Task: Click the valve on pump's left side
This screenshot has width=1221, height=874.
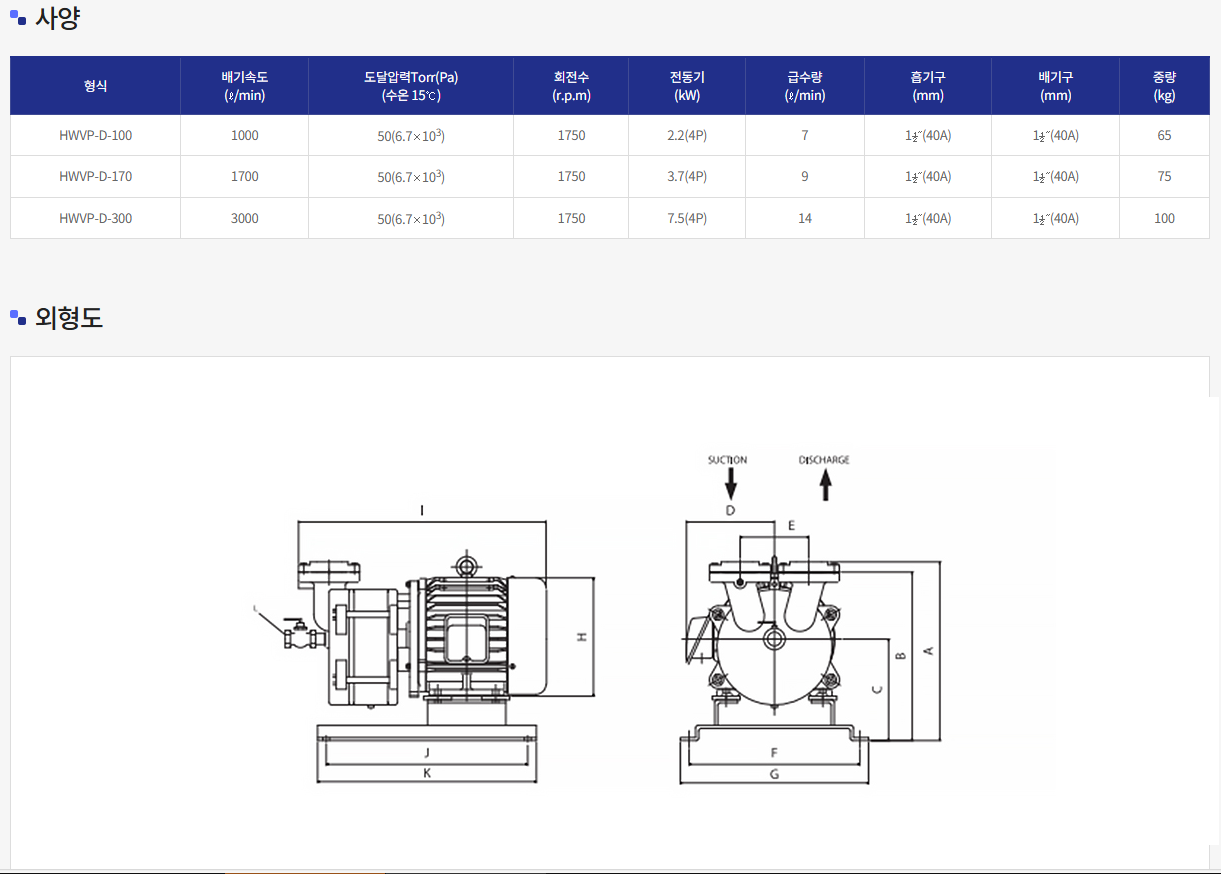Action: pos(296,635)
